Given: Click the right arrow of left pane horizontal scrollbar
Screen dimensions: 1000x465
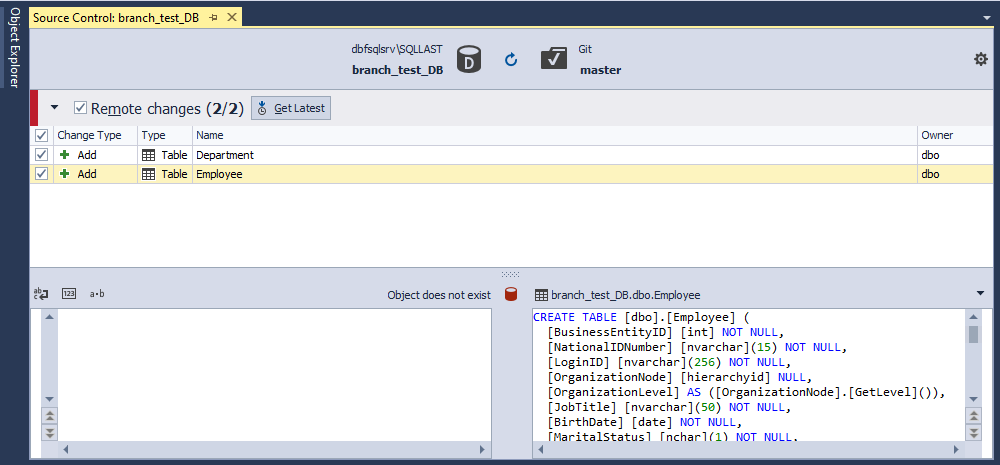Looking at the screenshot, I should (483, 450).
